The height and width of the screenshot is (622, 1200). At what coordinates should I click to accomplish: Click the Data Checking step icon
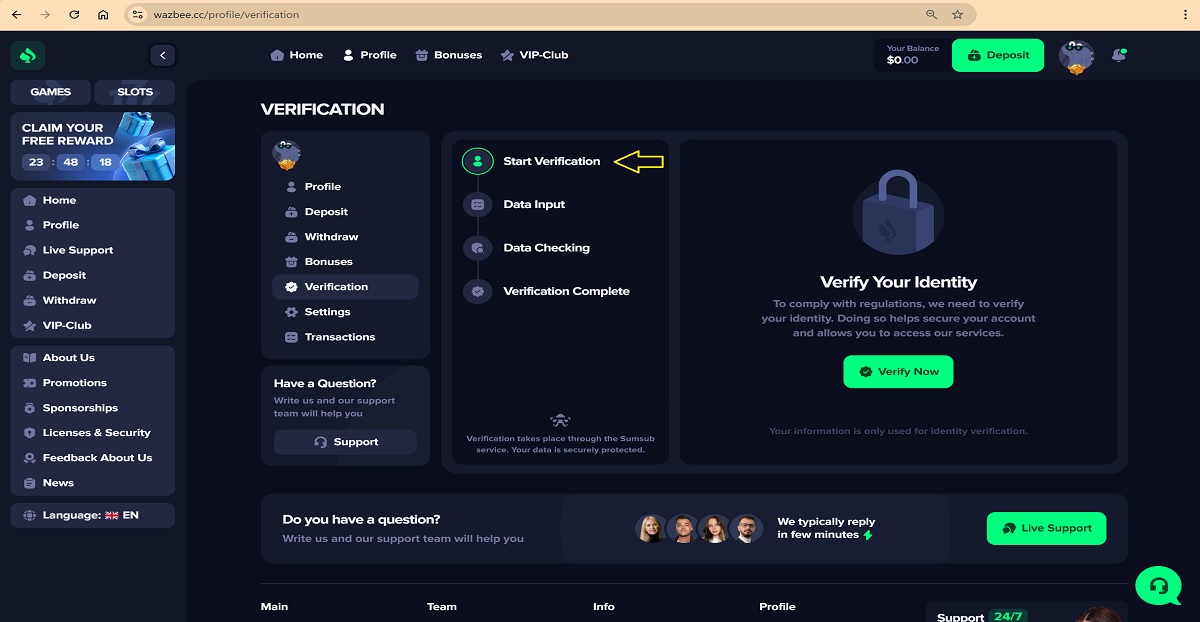tap(477, 248)
